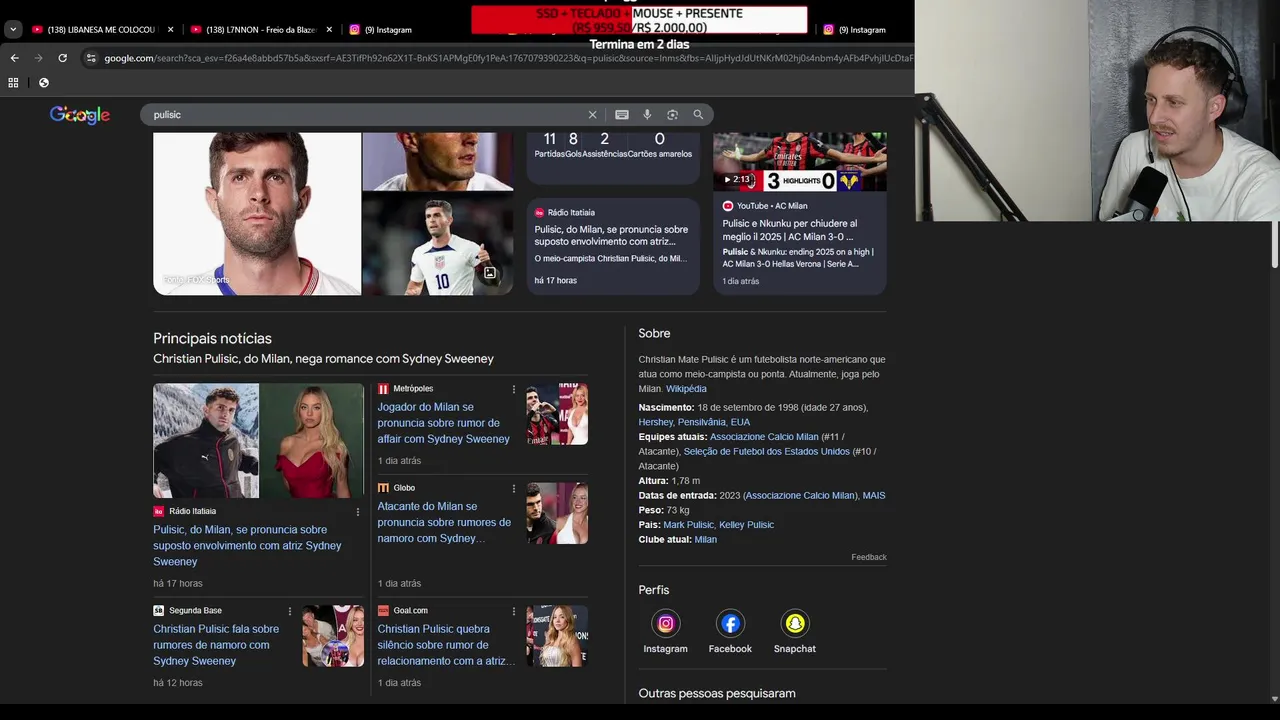Open the tab search dropdown arrow
Viewport: 1280px width, 720px height.
(x=13, y=30)
